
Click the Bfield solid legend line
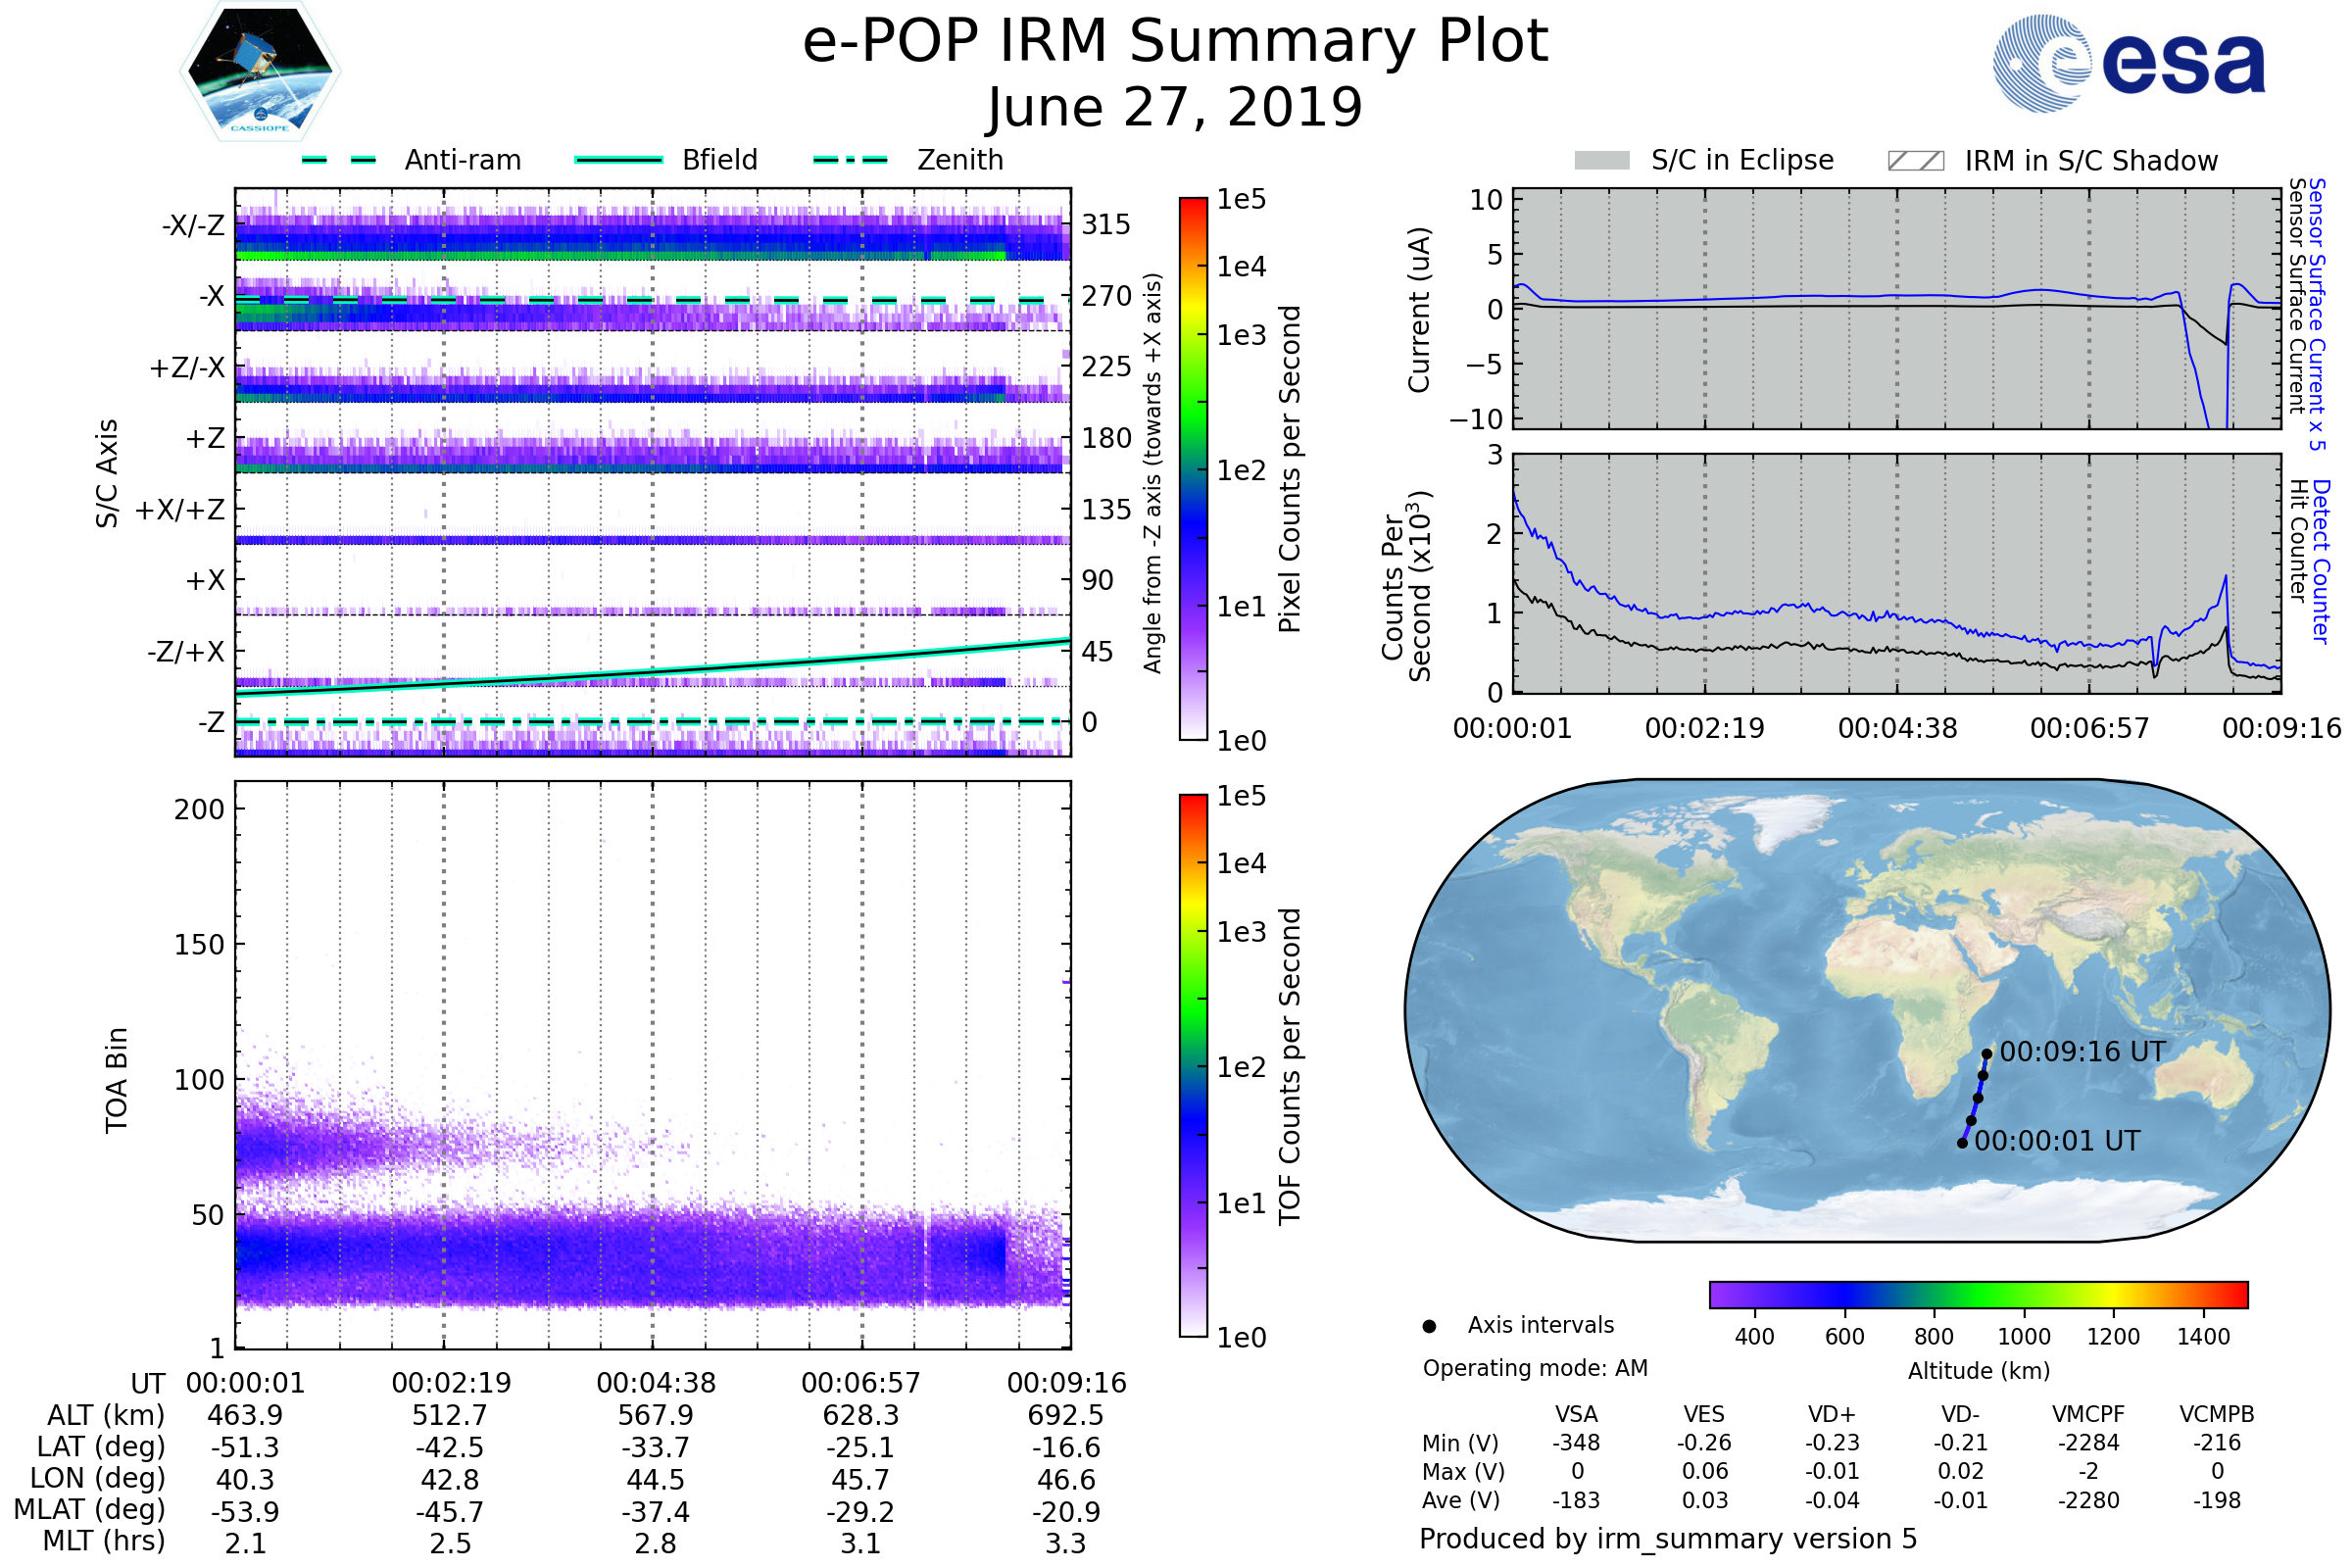tap(618, 160)
